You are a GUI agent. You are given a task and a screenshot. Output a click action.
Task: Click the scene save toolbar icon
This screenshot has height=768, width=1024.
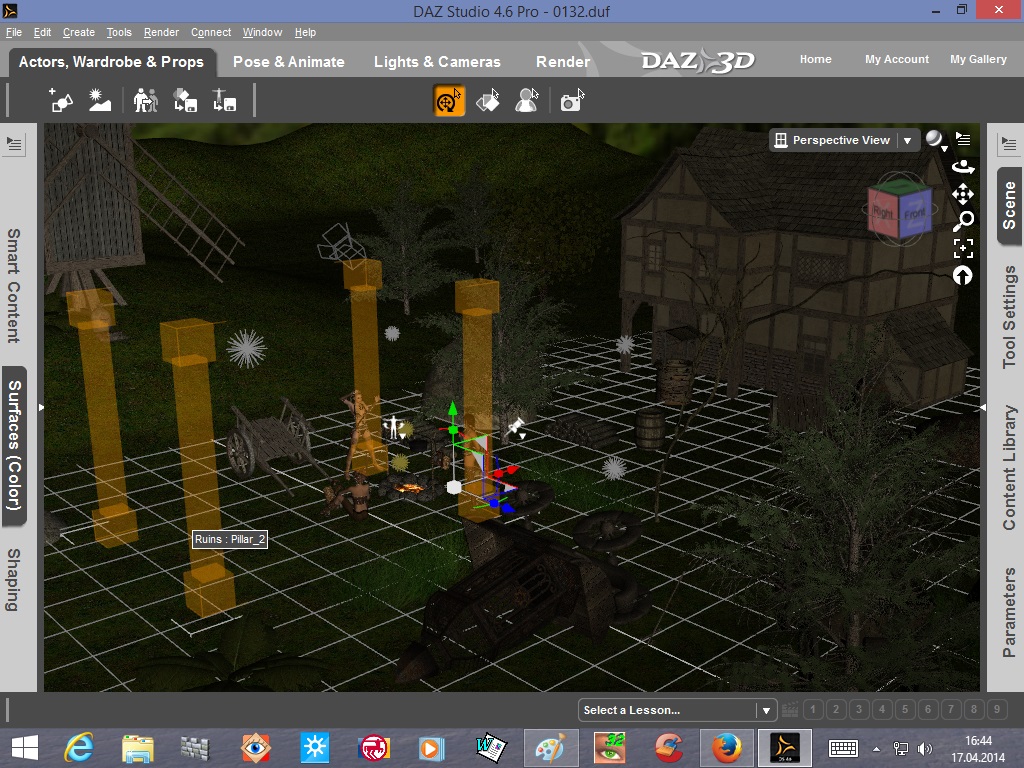tap(185, 101)
